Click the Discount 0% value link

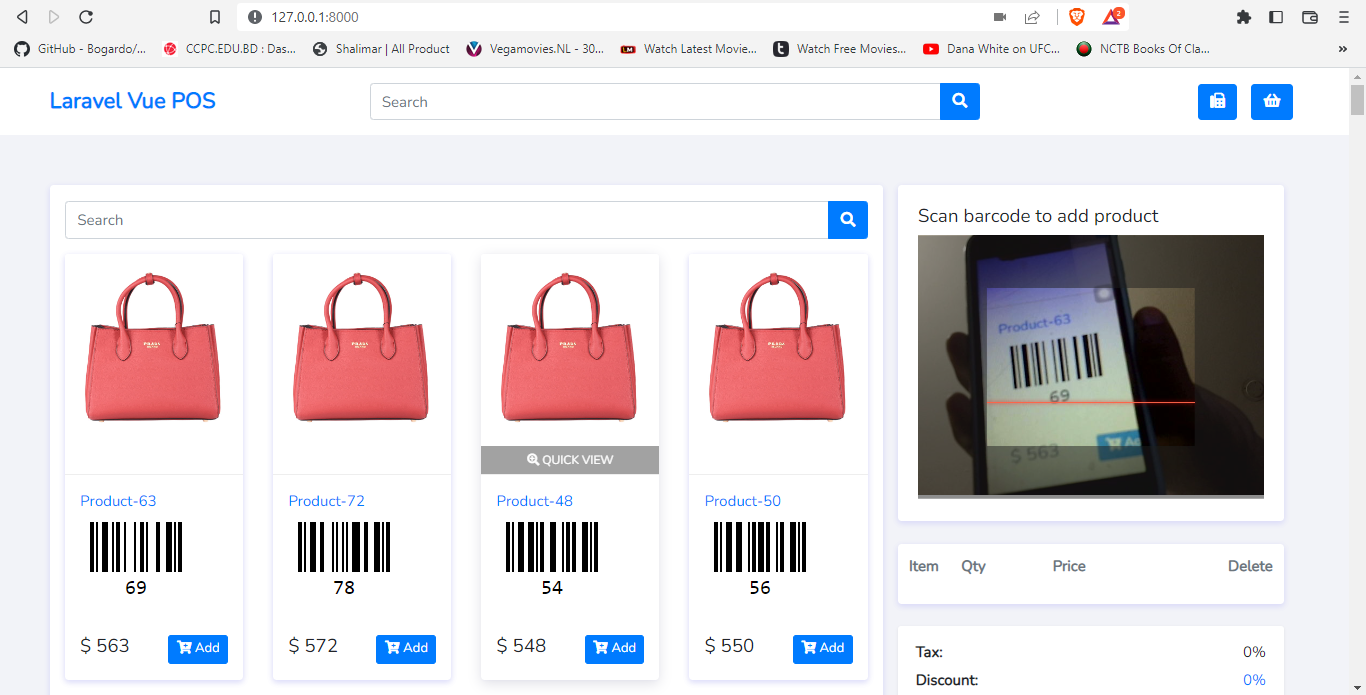click(1254, 680)
